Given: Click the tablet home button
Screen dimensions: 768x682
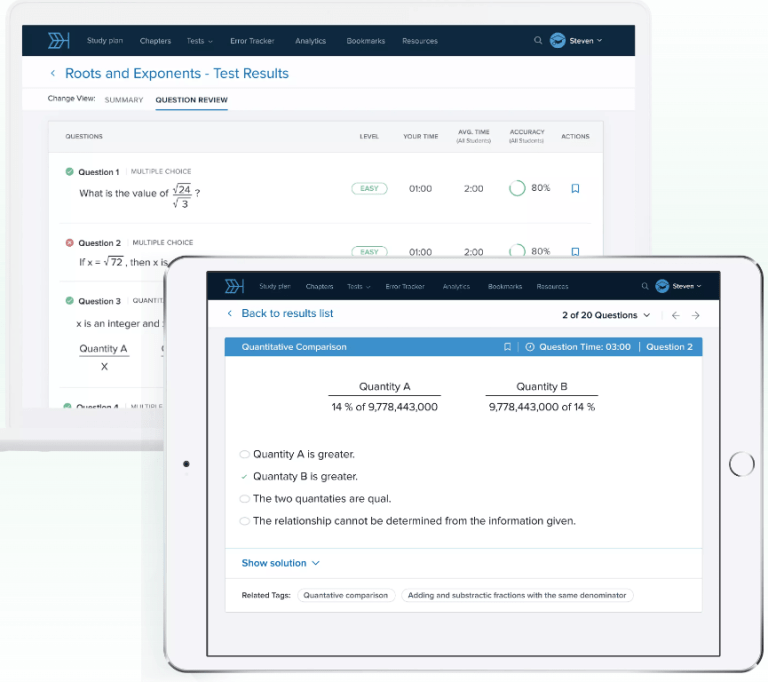Looking at the screenshot, I should click(742, 464).
